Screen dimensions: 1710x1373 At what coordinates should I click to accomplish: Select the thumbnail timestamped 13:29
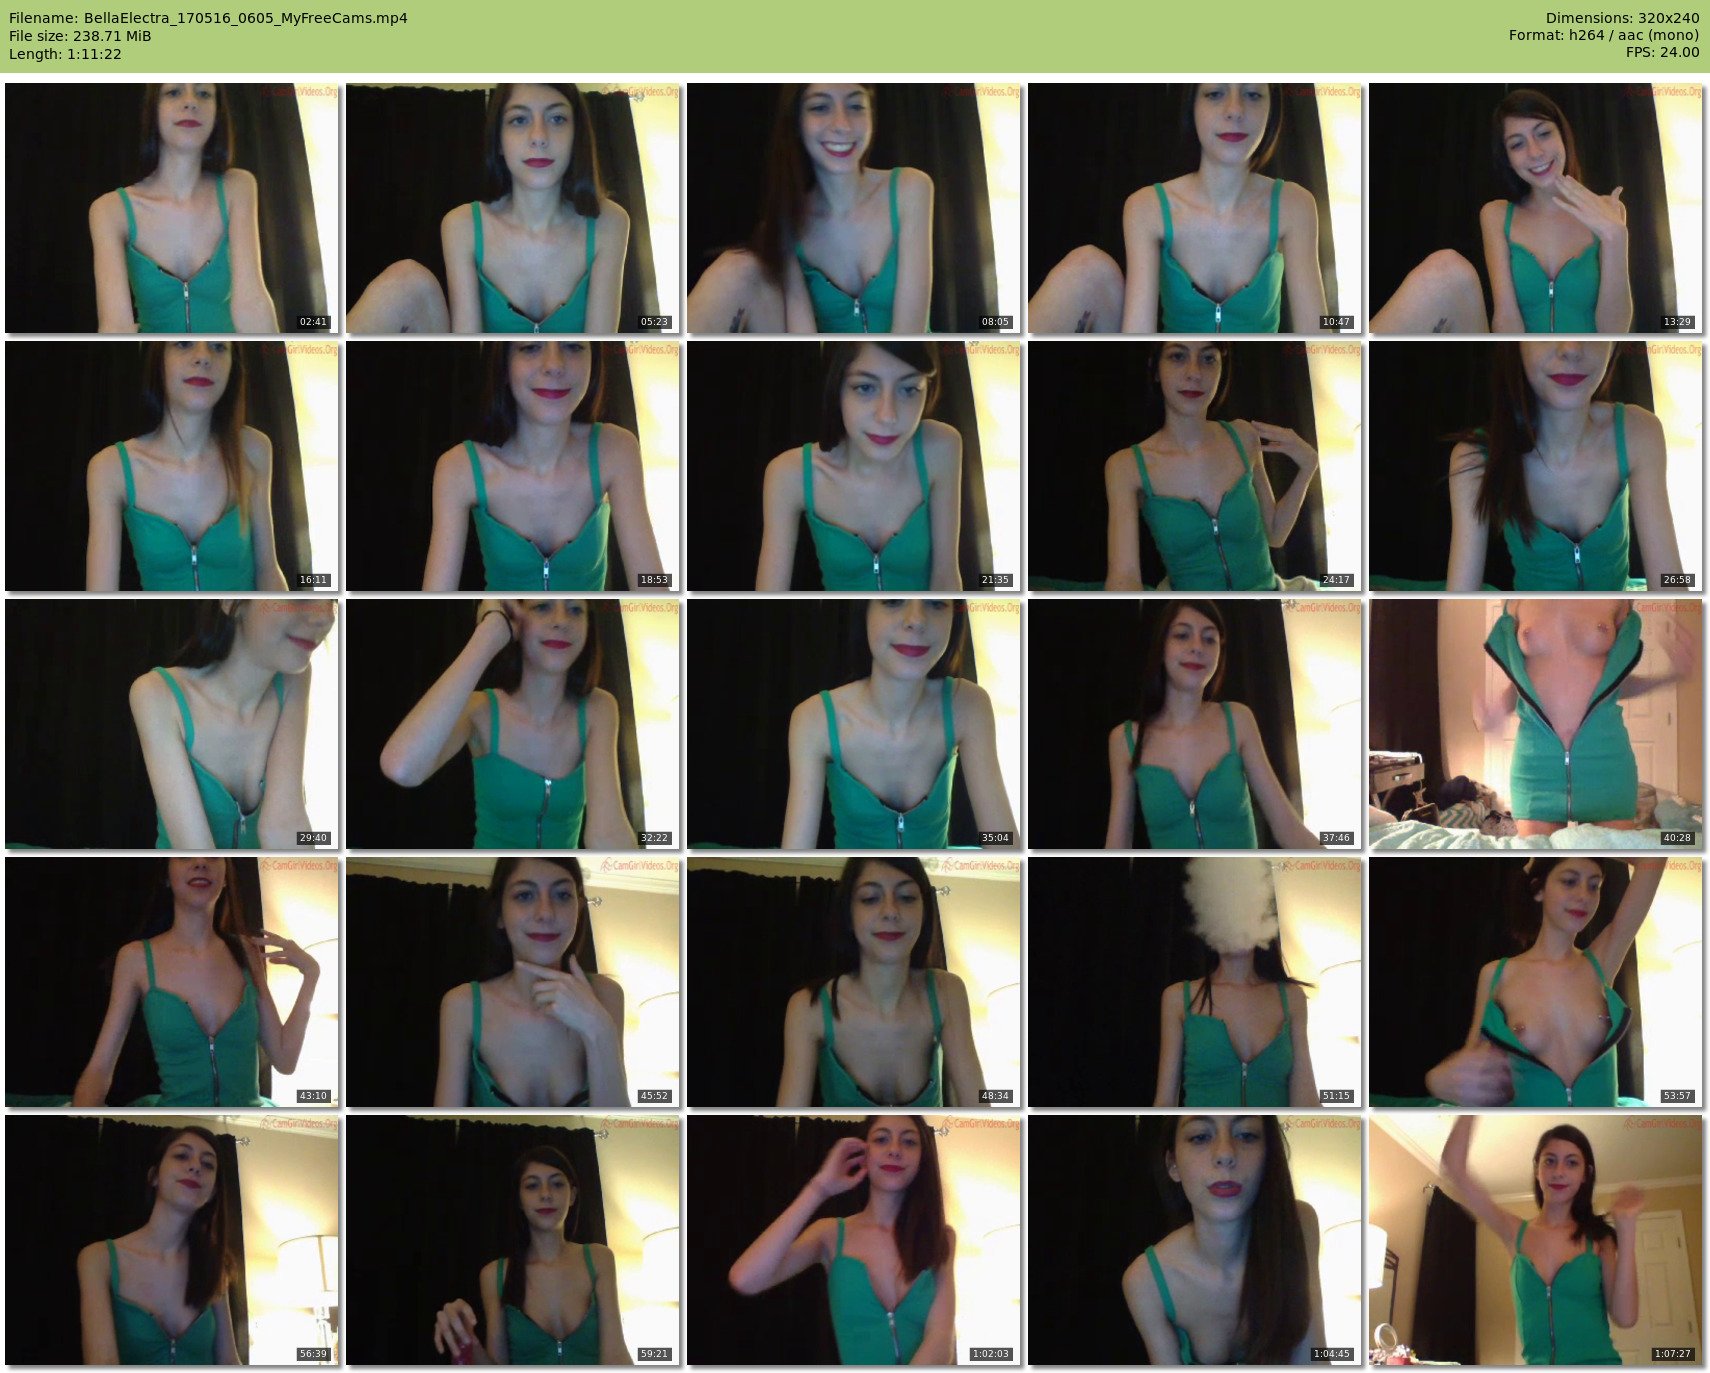coord(1536,208)
